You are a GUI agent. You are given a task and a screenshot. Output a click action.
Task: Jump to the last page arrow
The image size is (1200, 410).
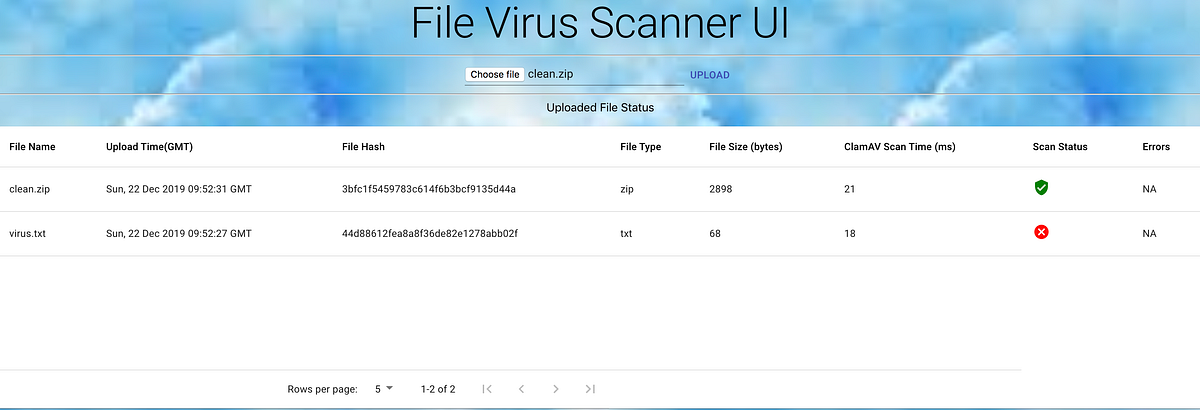[590, 389]
